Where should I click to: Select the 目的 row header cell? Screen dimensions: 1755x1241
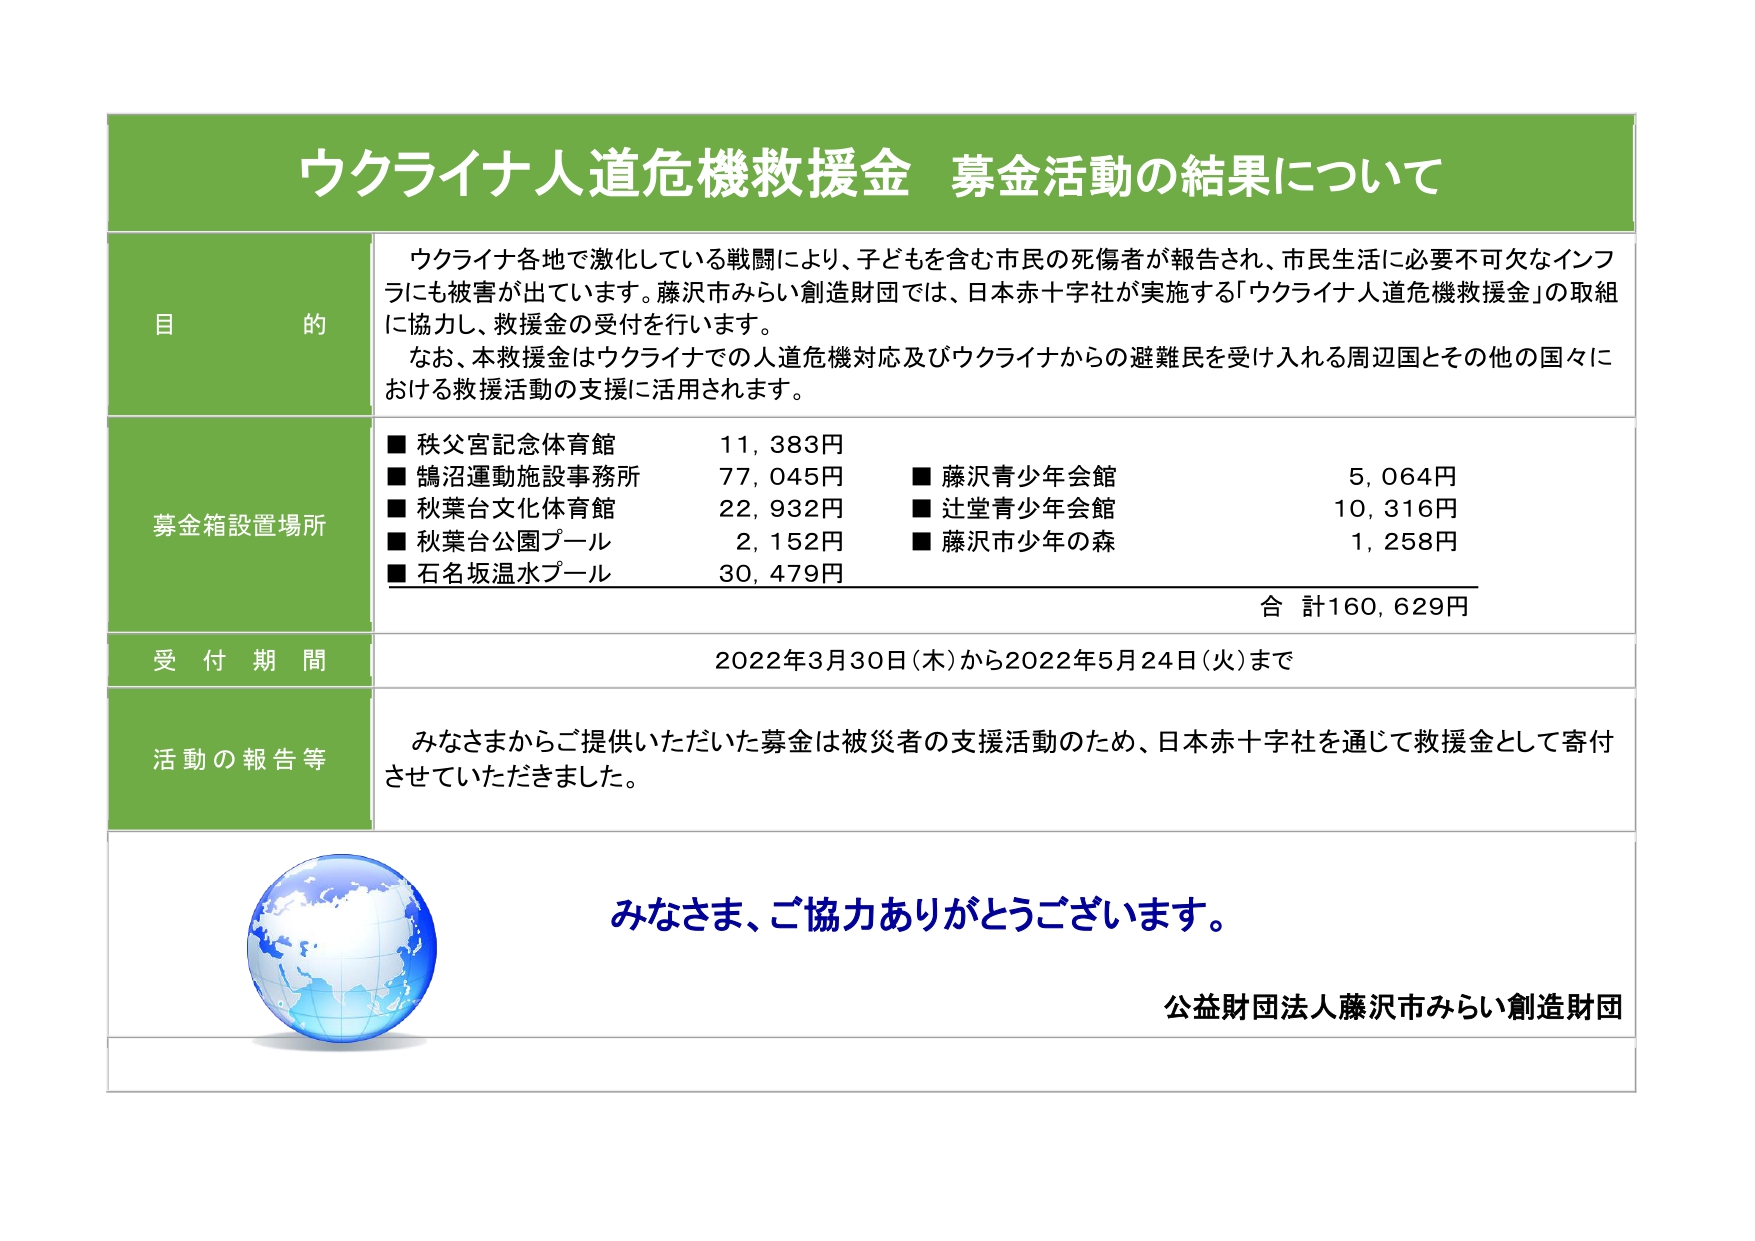click(x=240, y=325)
